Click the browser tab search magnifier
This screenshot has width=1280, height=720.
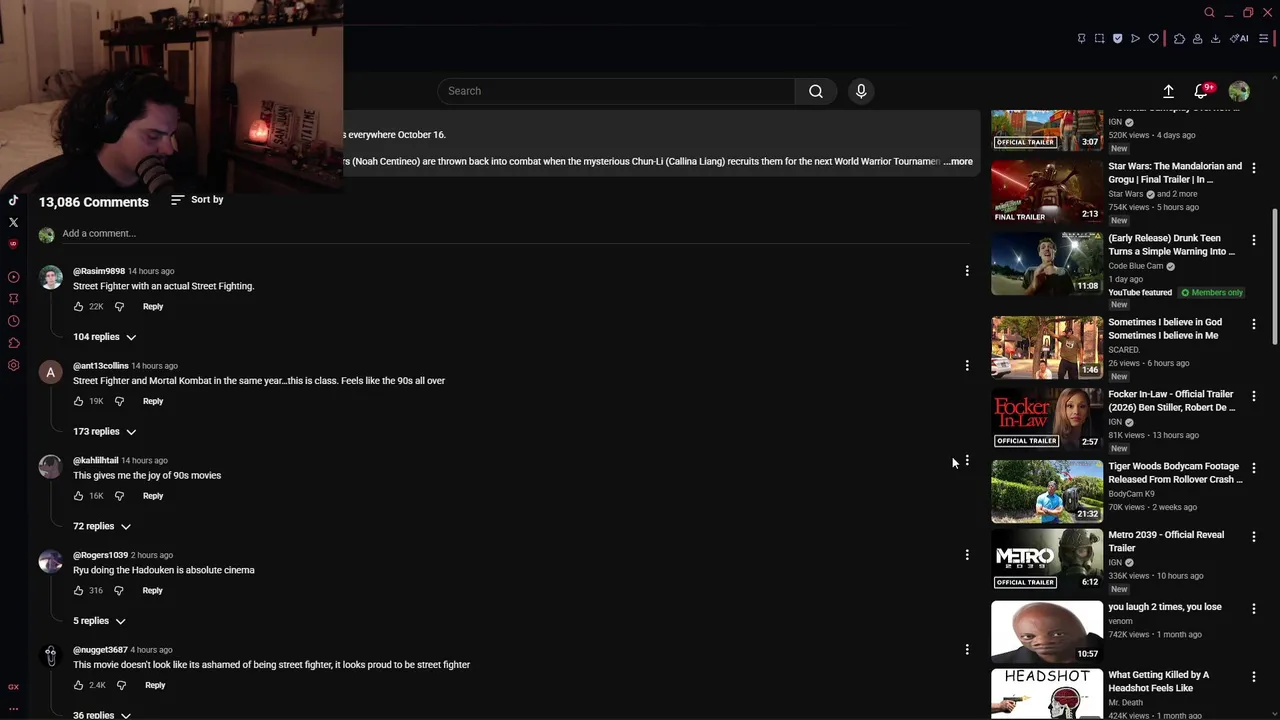[x=1209, y=12]
